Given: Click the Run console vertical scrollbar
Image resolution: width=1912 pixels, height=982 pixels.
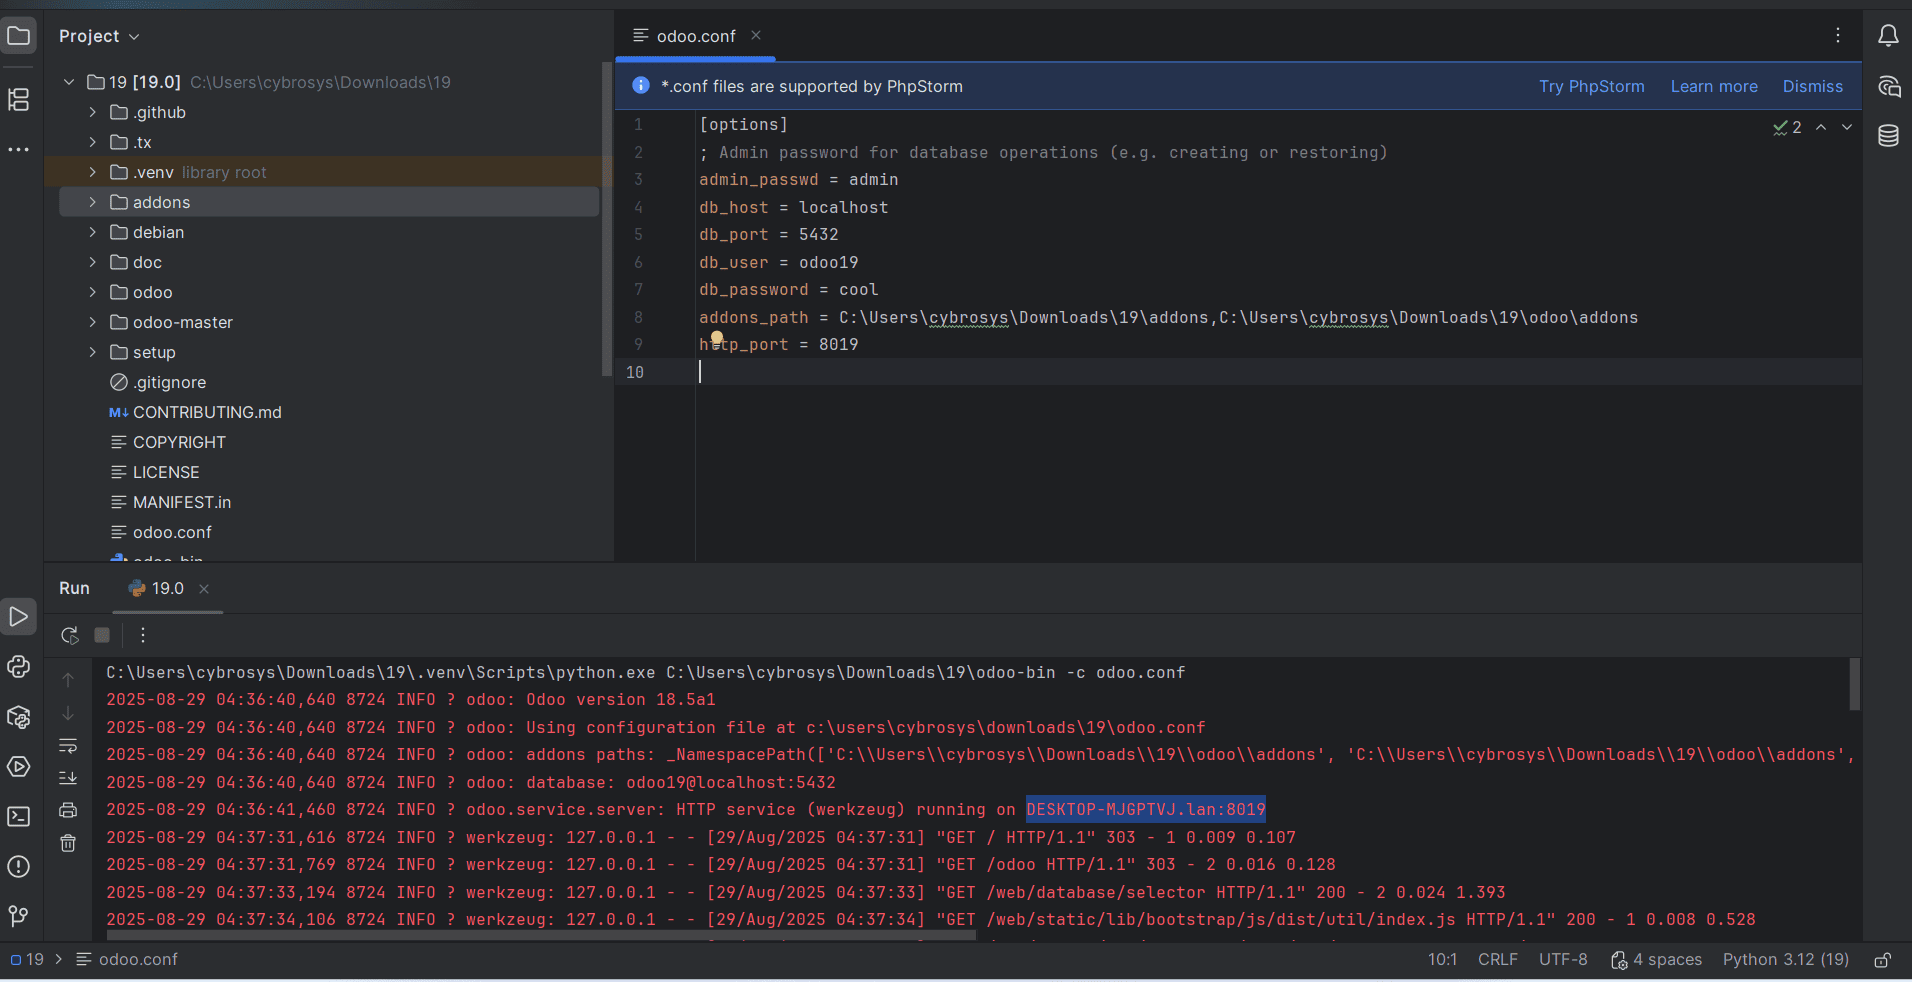Looking at the screenshot, I should [x=1854, y=684].
